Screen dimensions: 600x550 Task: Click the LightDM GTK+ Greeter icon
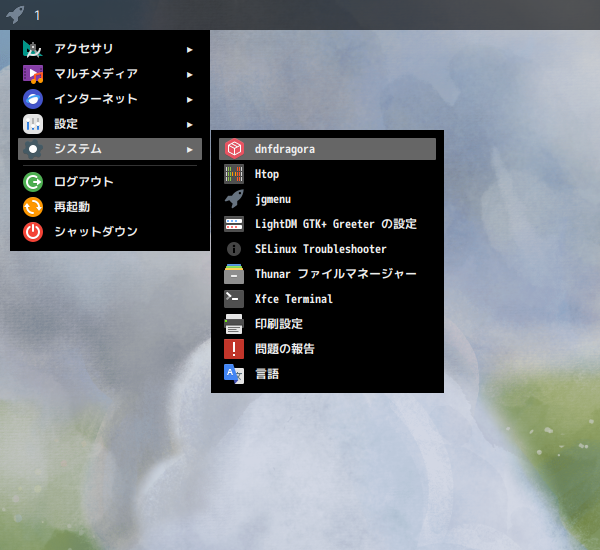pyautogui.click(x=234, y=224)
